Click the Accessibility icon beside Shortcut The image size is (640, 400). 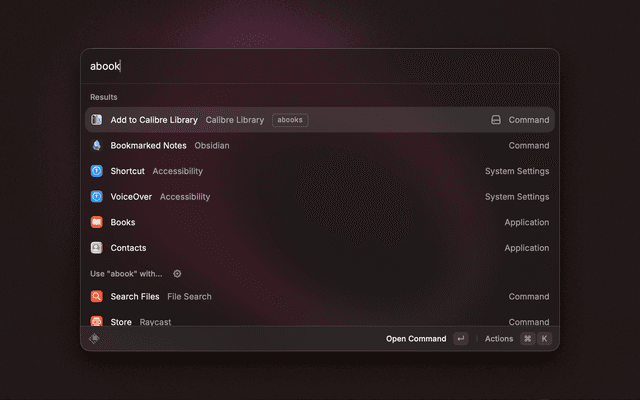[96, 171]
